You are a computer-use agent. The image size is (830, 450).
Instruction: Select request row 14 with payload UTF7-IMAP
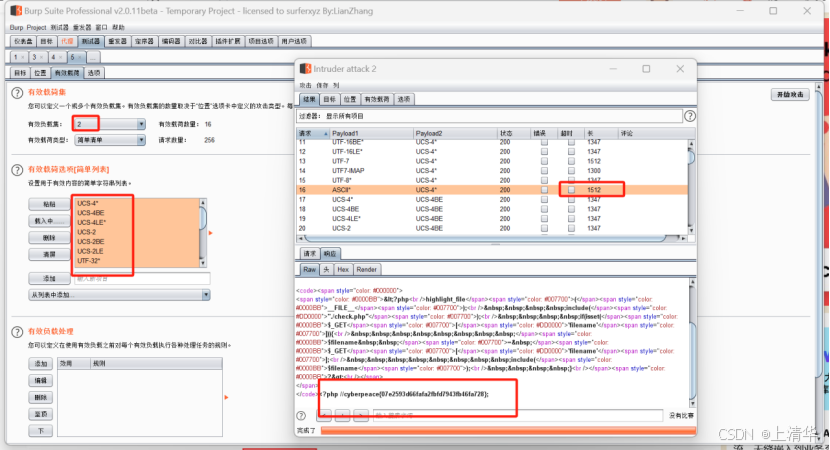pos(492,170)
